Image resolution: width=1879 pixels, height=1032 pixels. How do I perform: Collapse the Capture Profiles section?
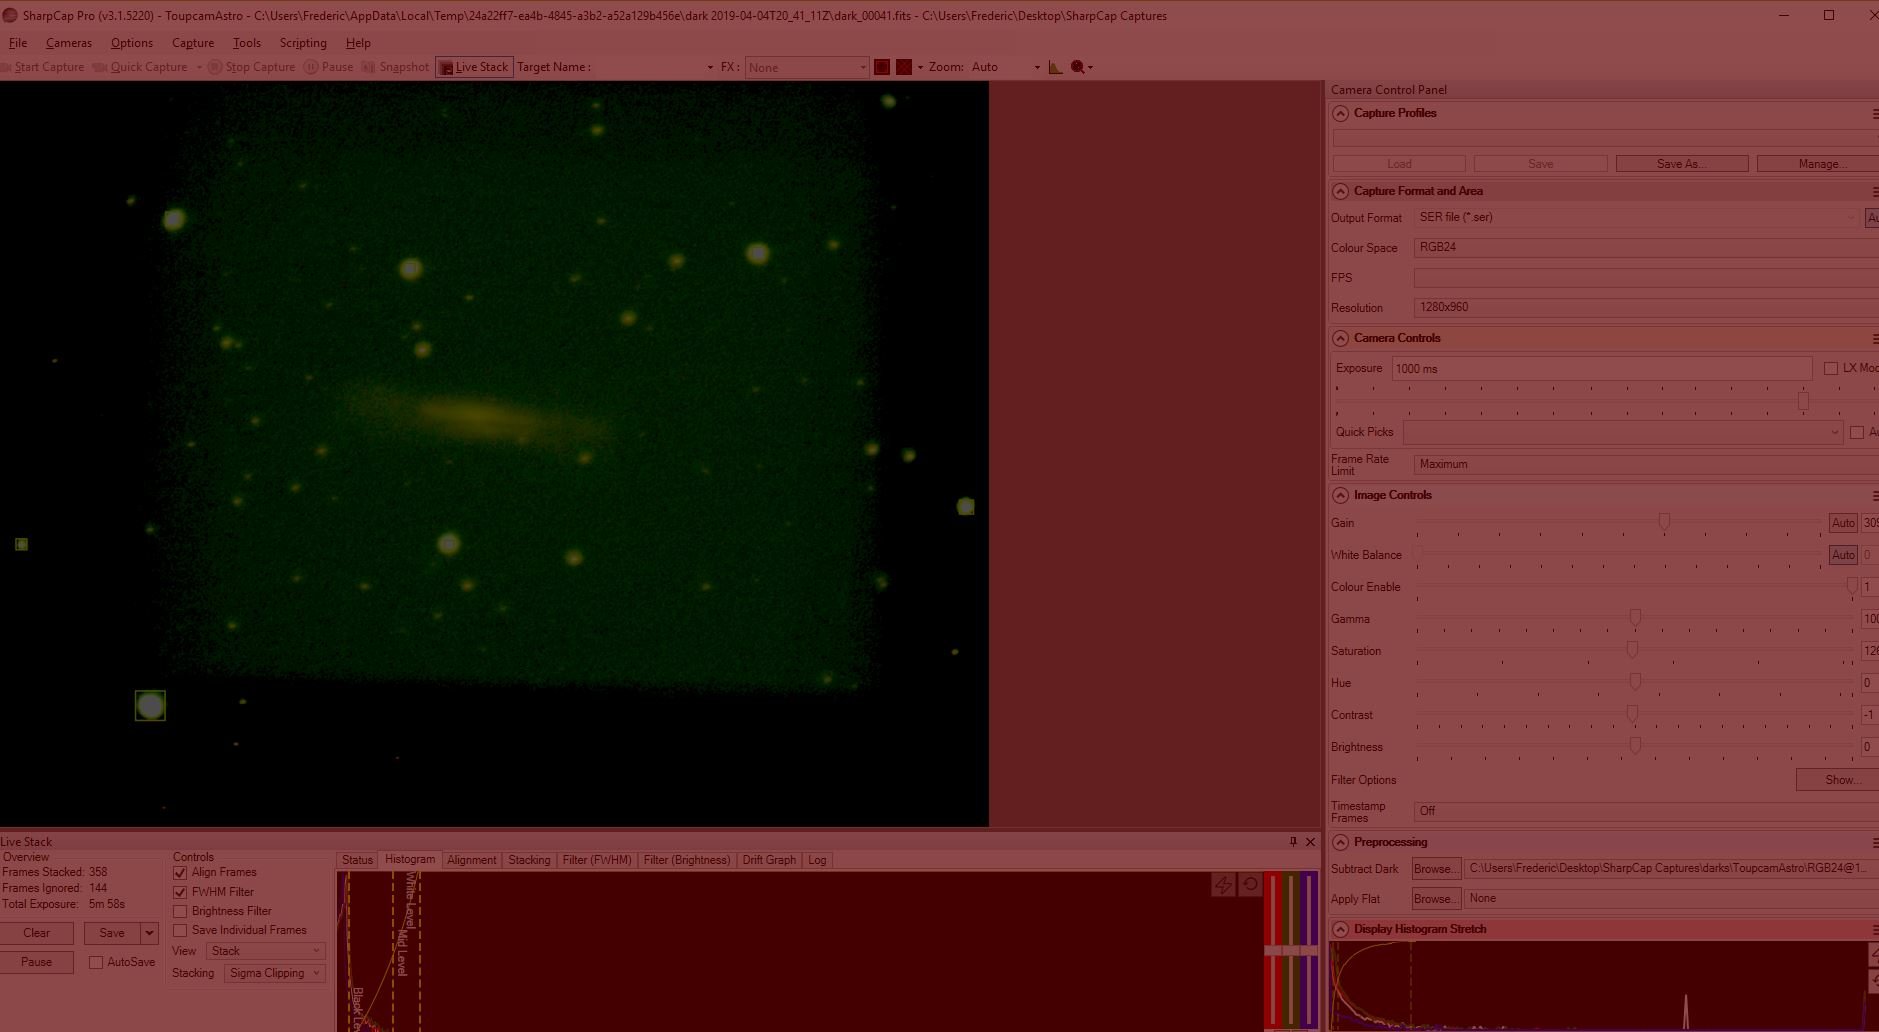pos(1341,113)
